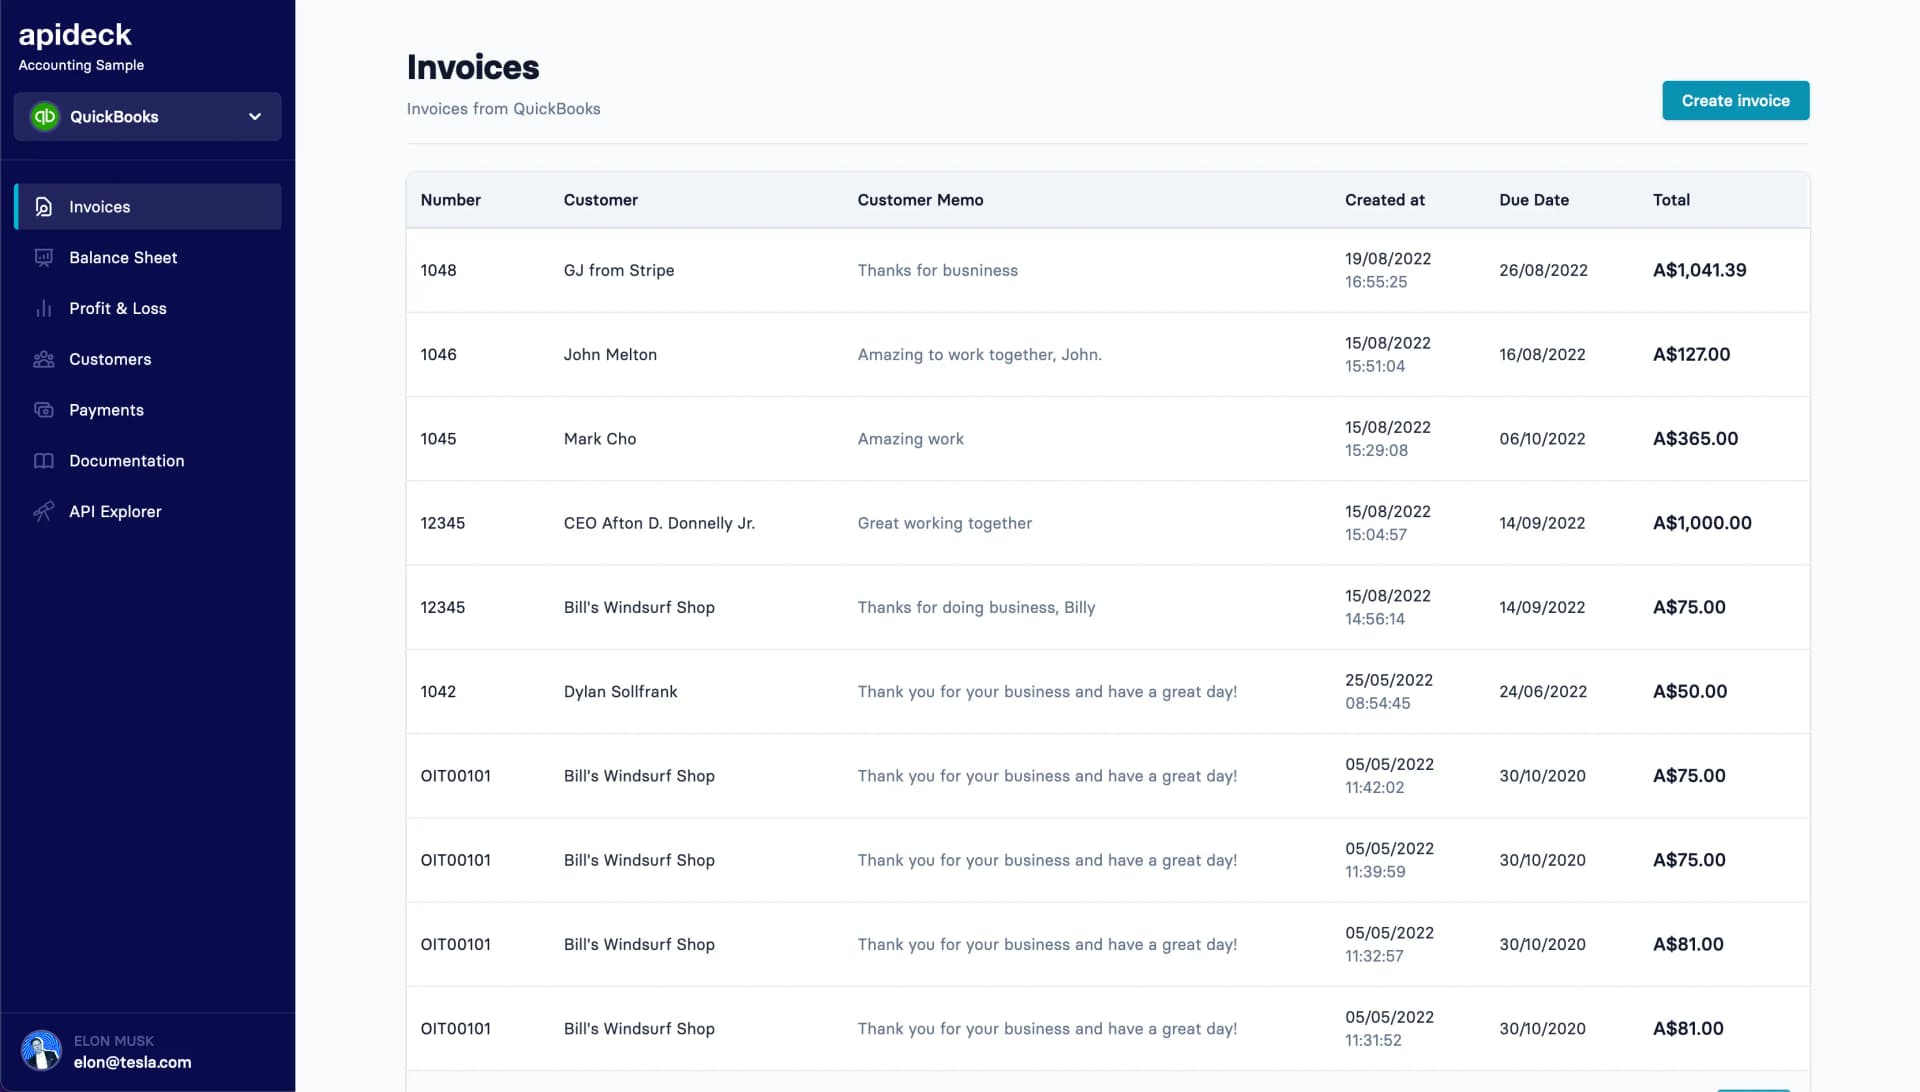
Task: Click the Profit & Loss bar chart icon
Action: 44,309
